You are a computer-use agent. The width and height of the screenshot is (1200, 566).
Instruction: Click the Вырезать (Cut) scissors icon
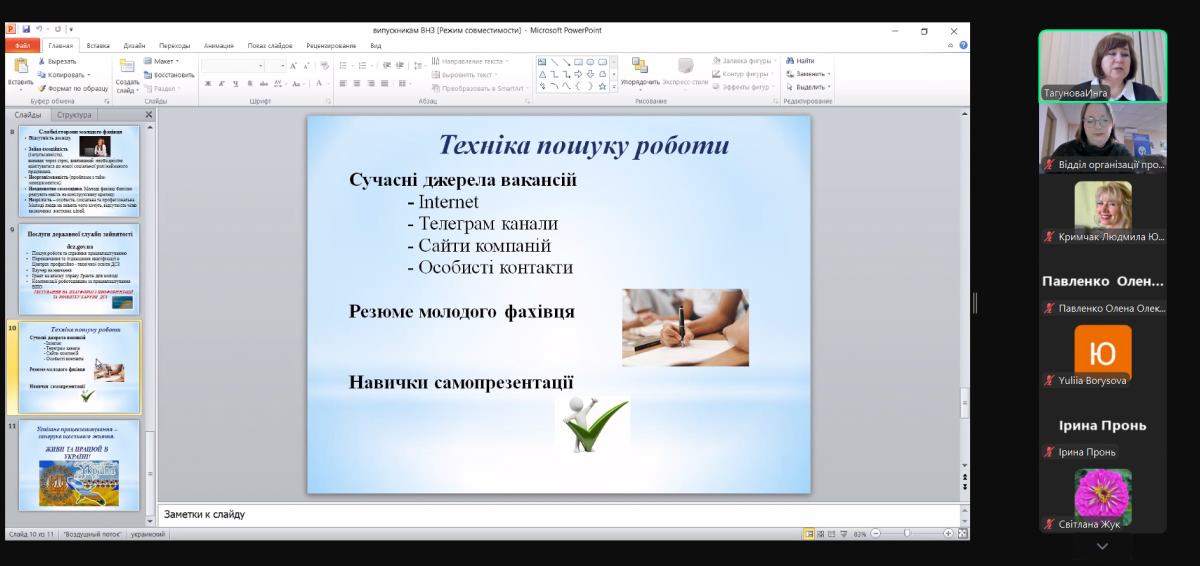(x=42, y=61)
